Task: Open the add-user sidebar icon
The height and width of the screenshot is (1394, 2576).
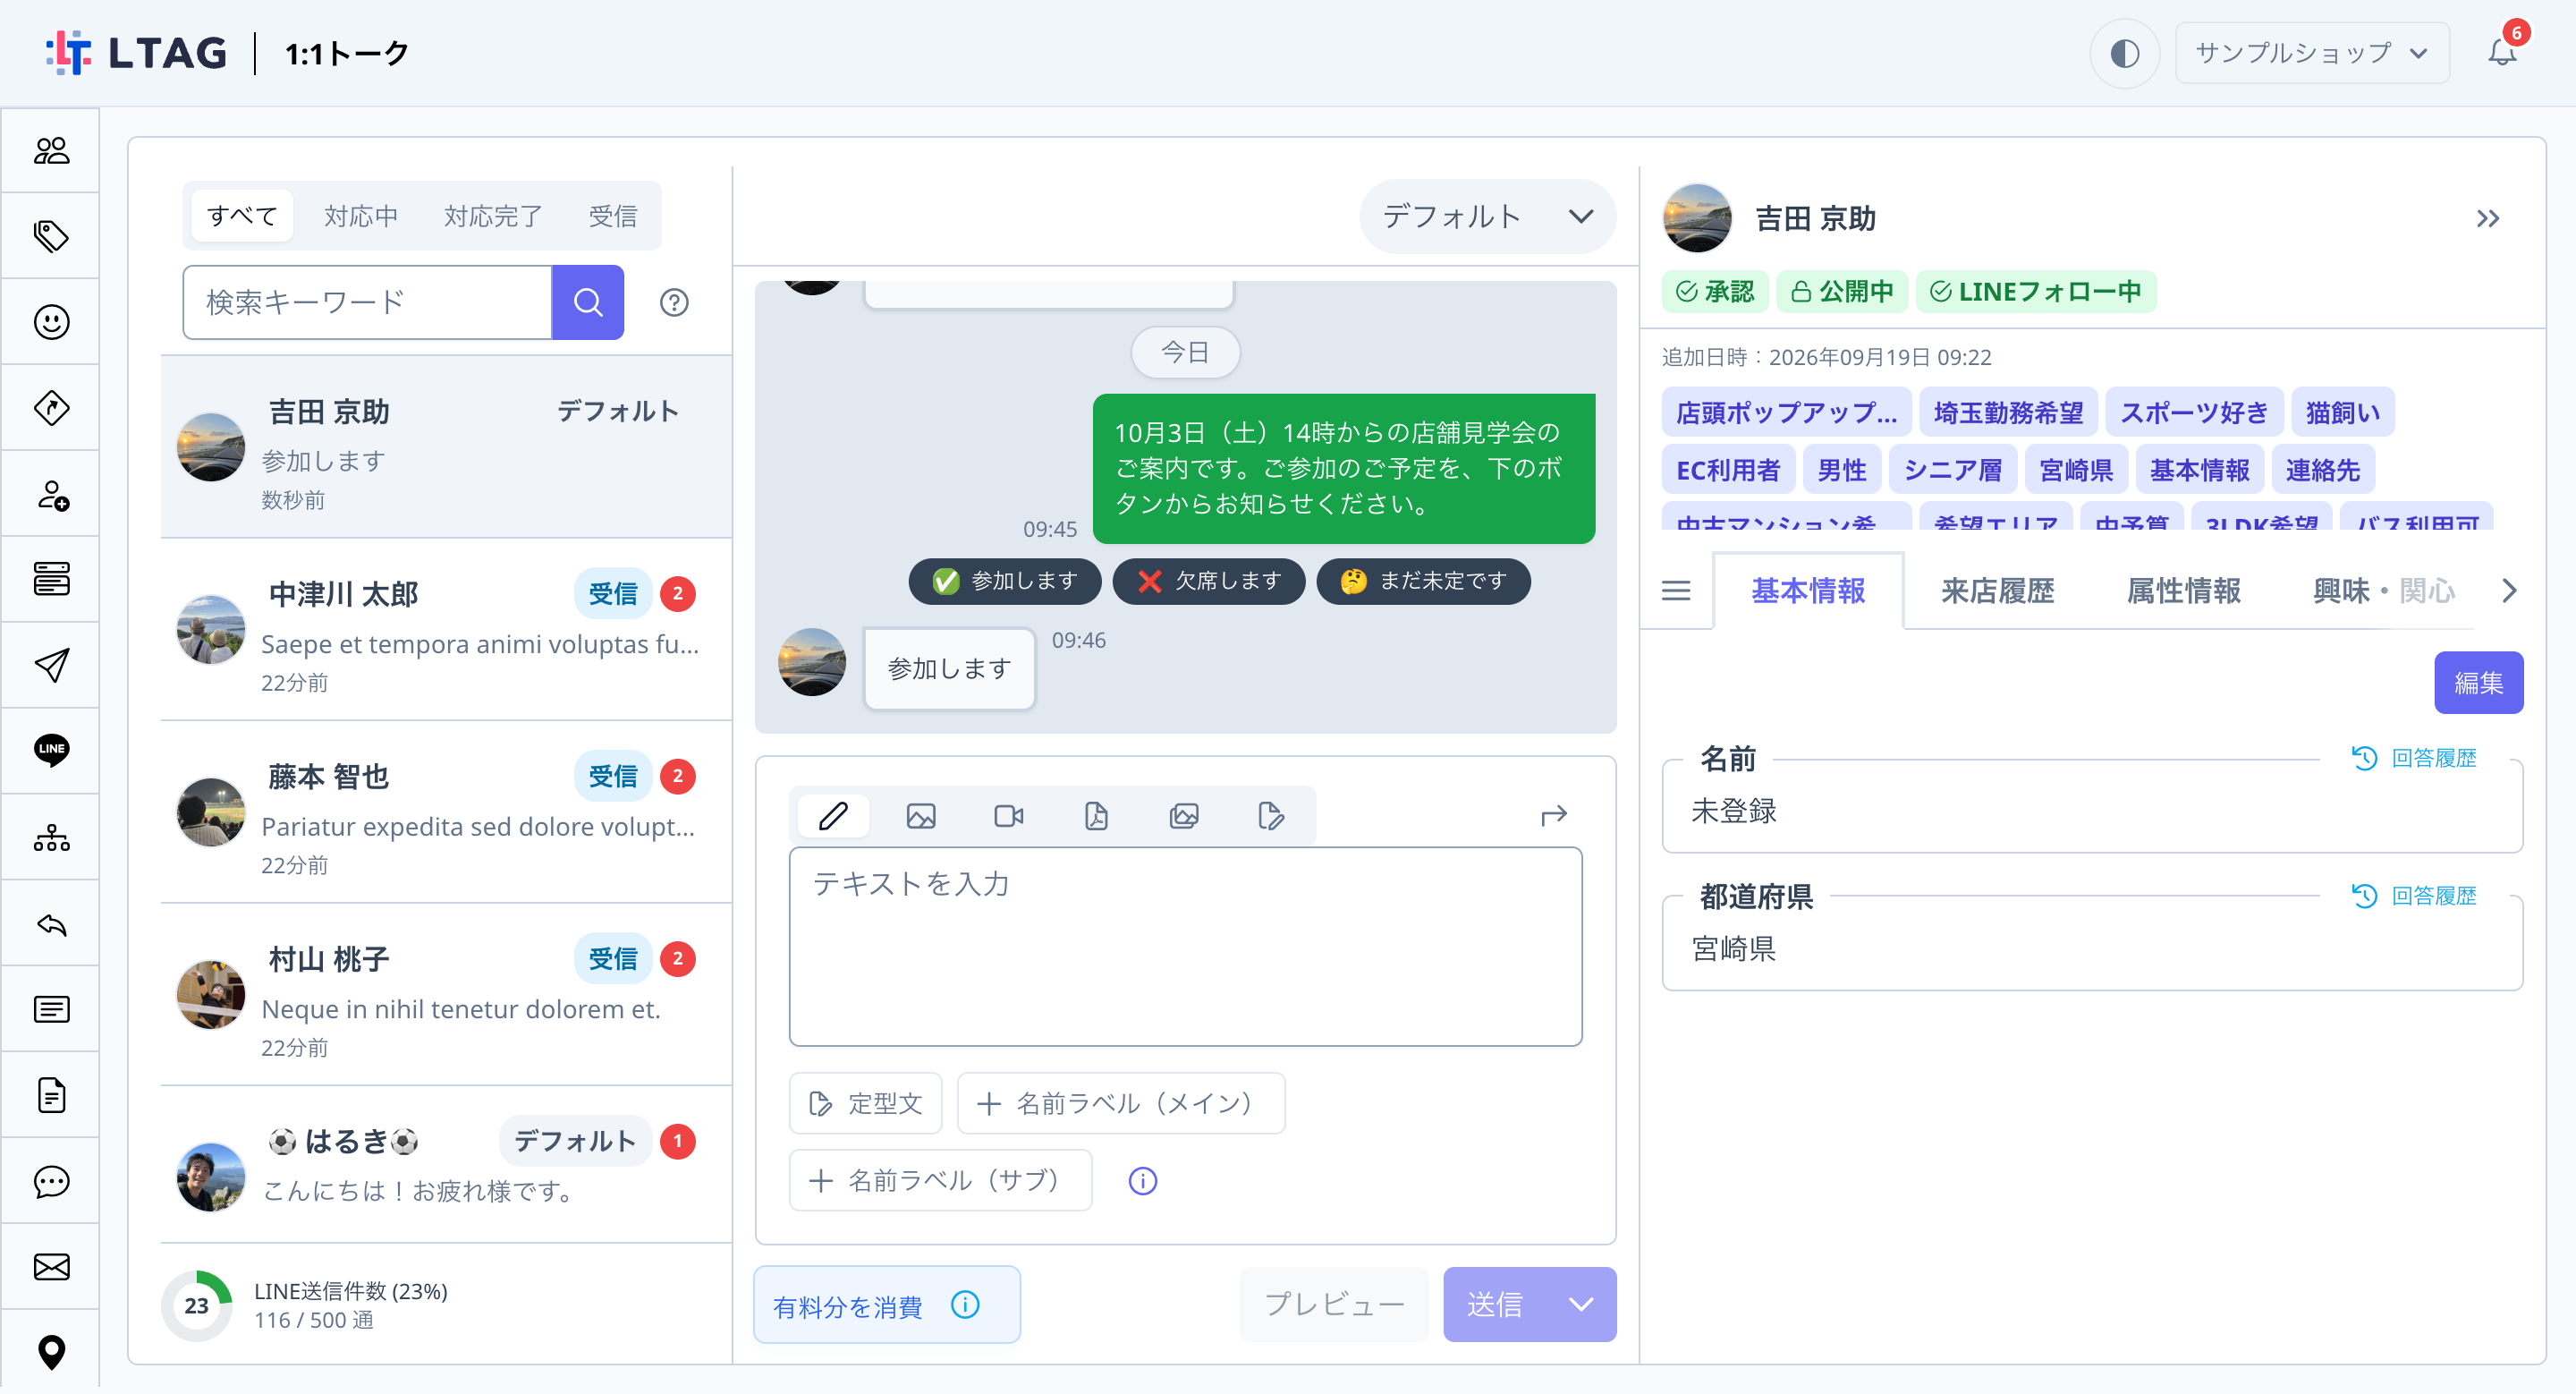Action: tap(51, 495)
